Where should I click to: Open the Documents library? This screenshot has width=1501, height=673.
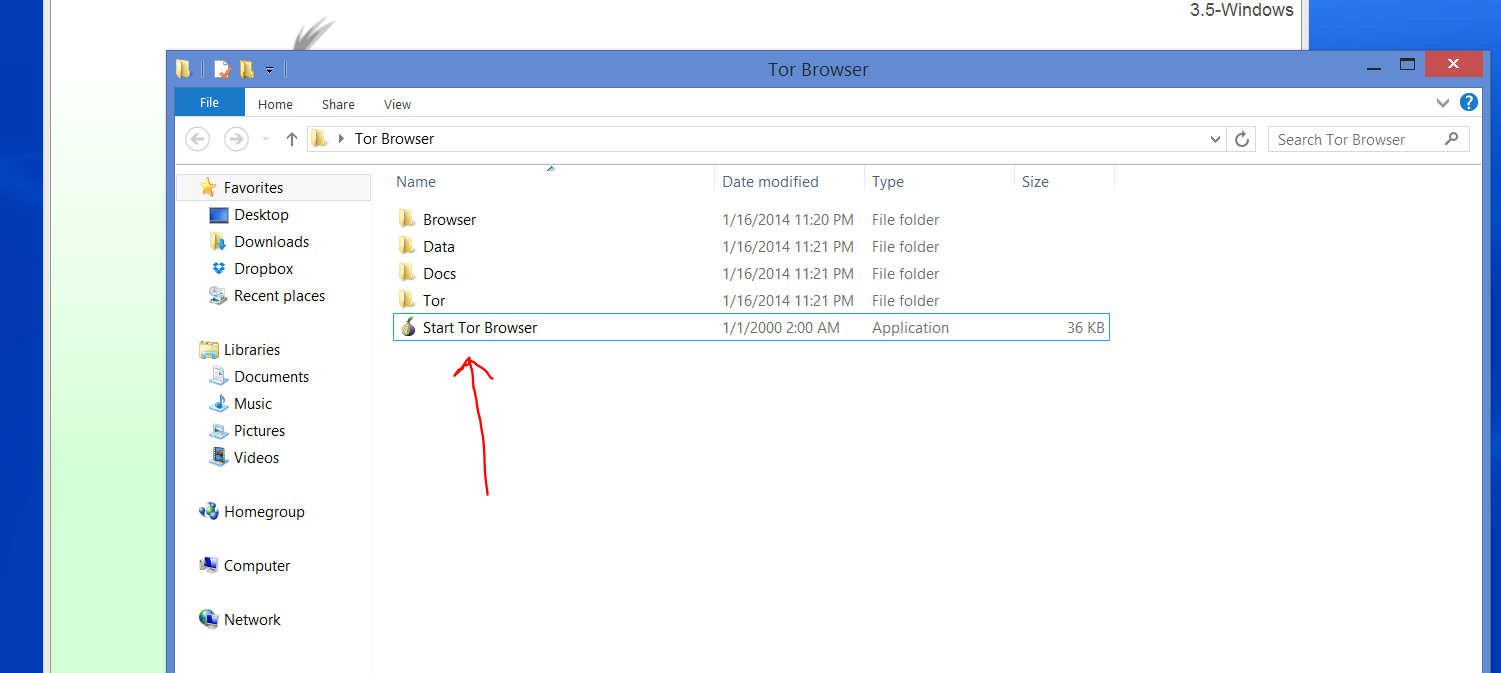pyautogui.click(x=271, y=377)
